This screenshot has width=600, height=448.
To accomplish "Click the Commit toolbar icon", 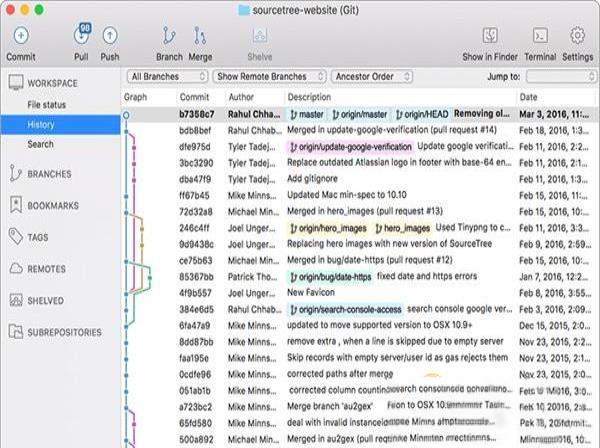I will (21, 36).
